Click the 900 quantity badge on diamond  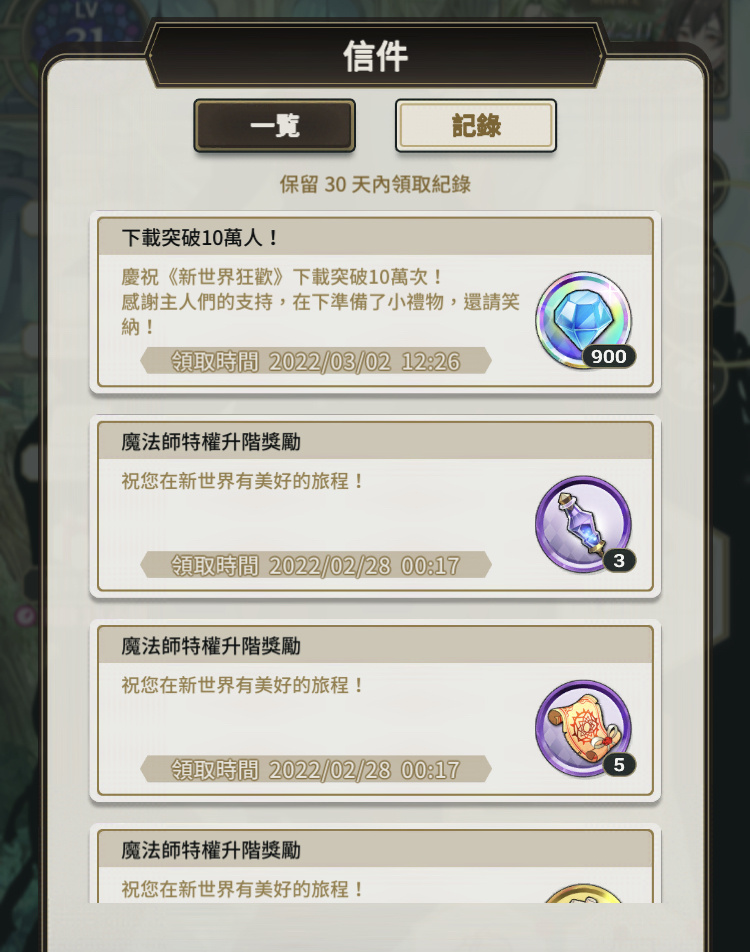609,356
